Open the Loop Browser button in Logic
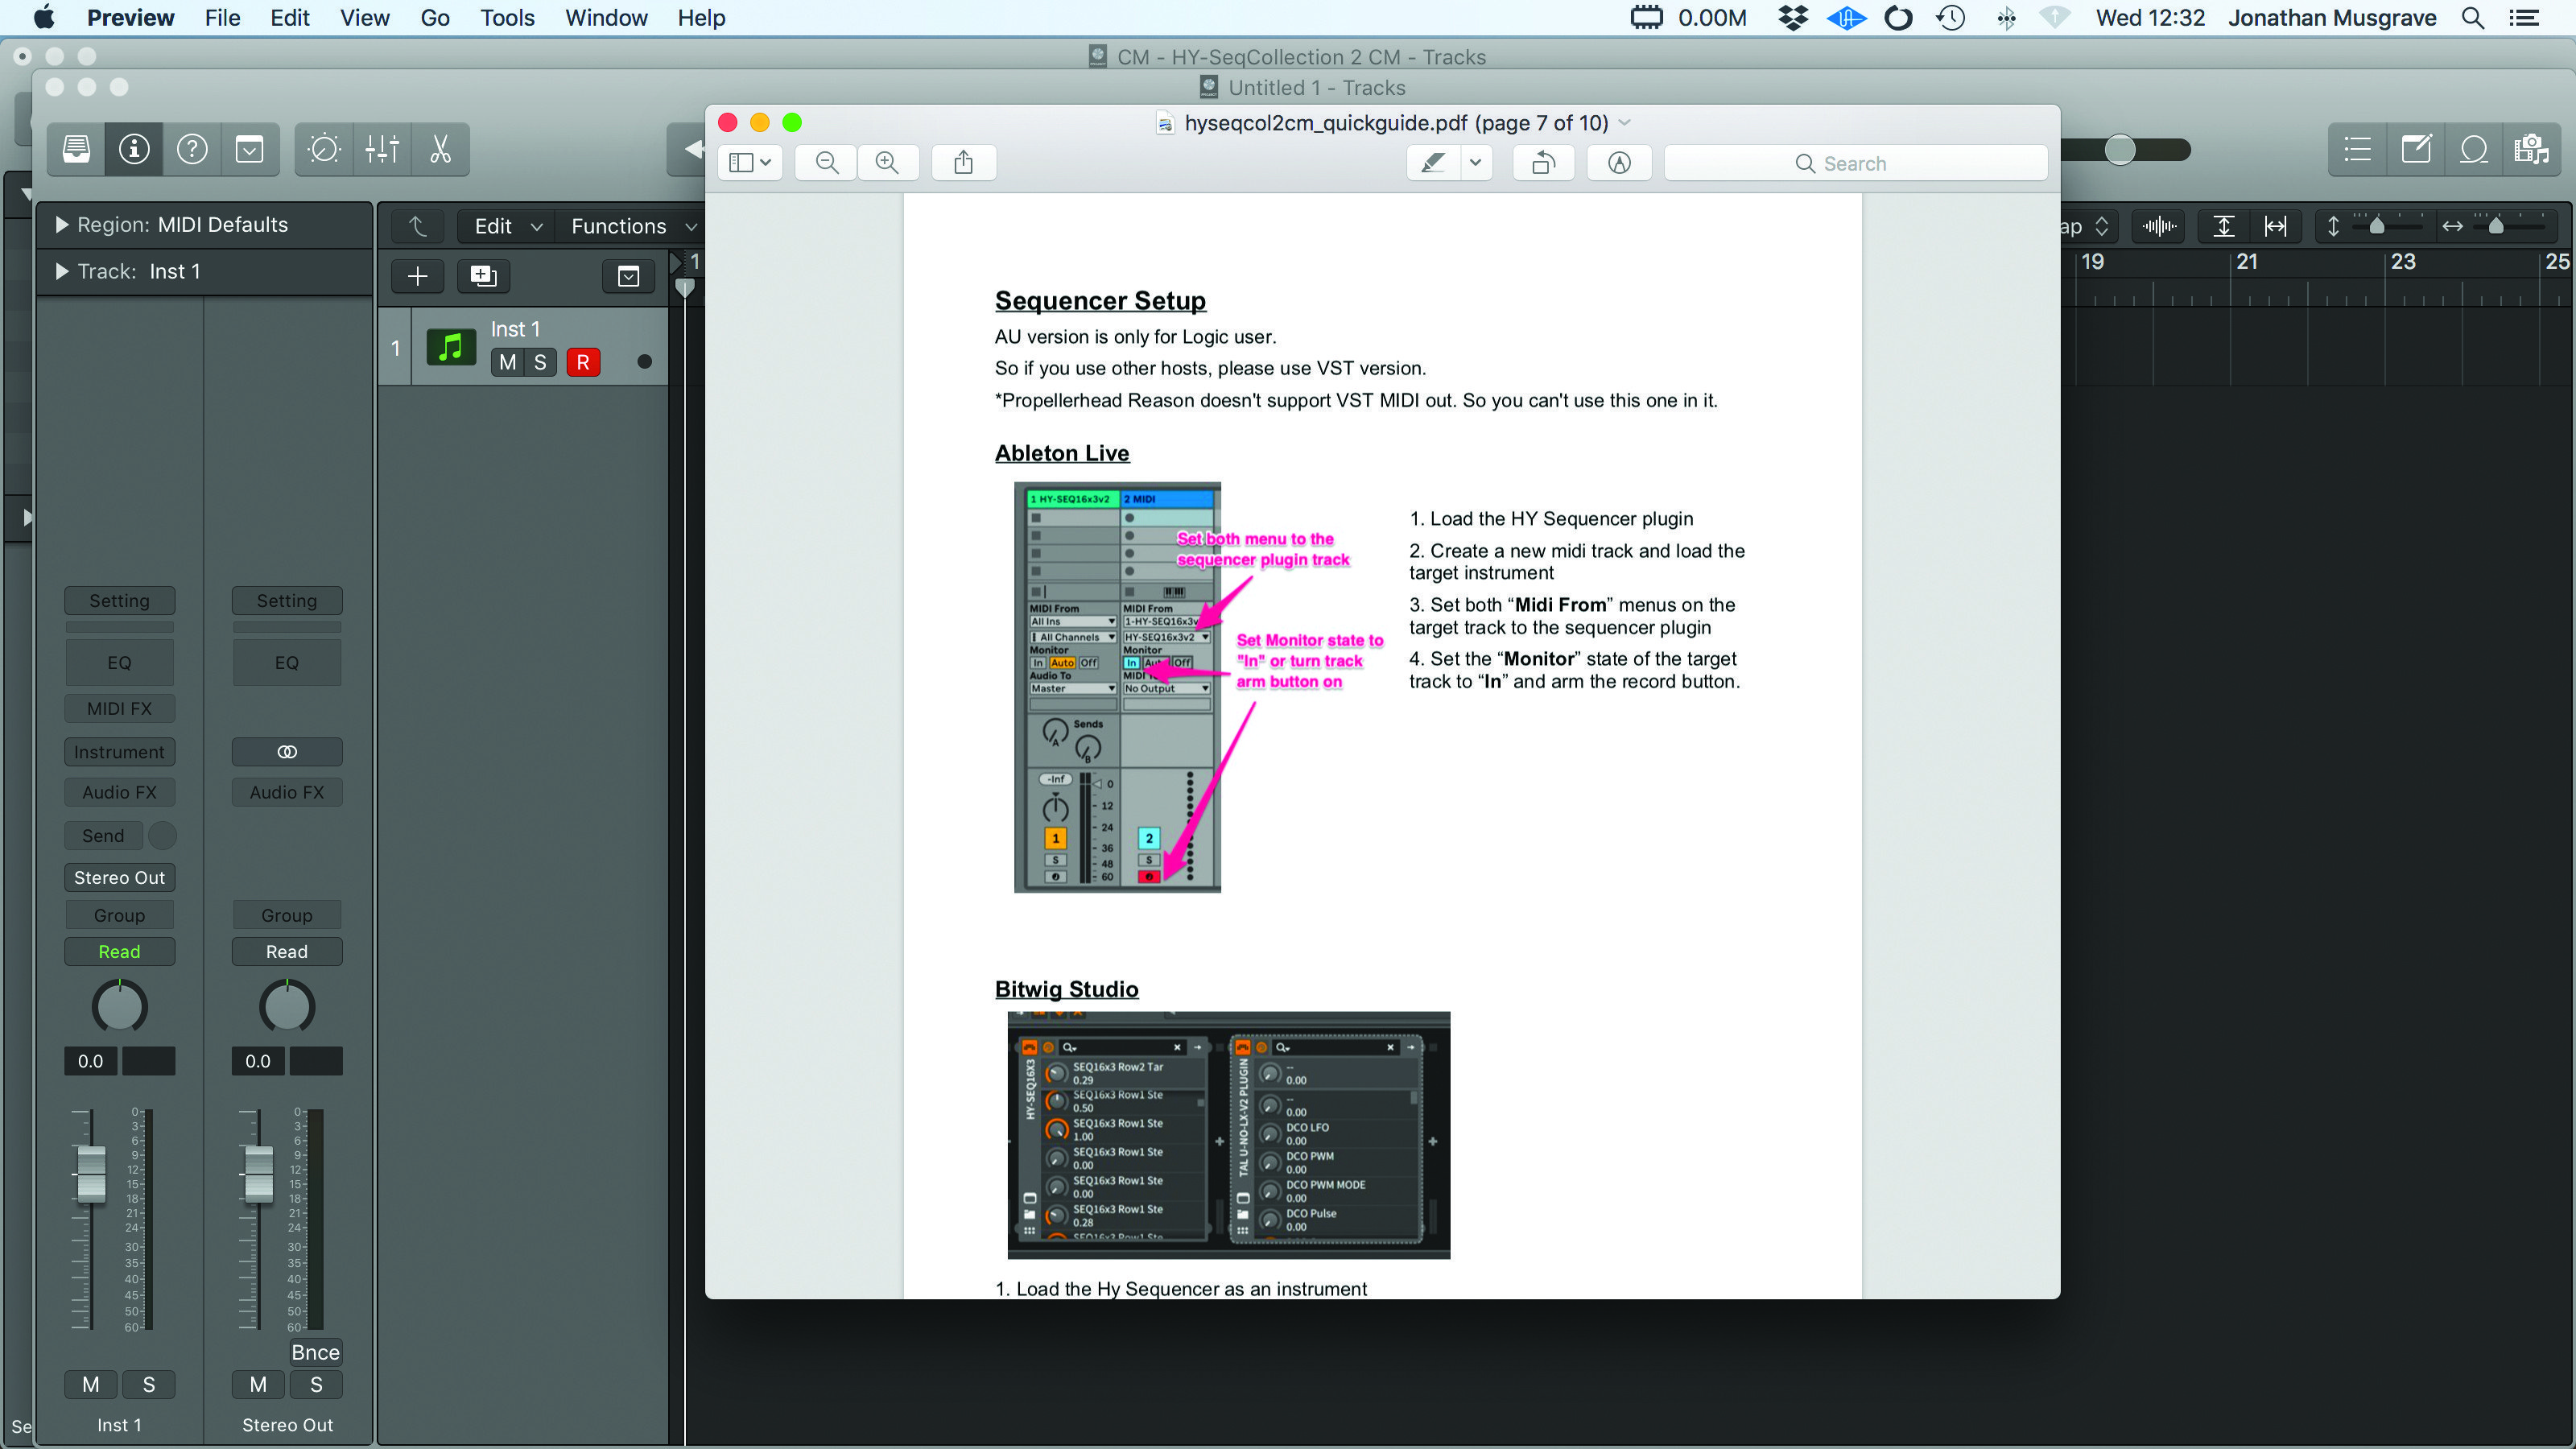2576x1449 pixels. click(2473, 150)
